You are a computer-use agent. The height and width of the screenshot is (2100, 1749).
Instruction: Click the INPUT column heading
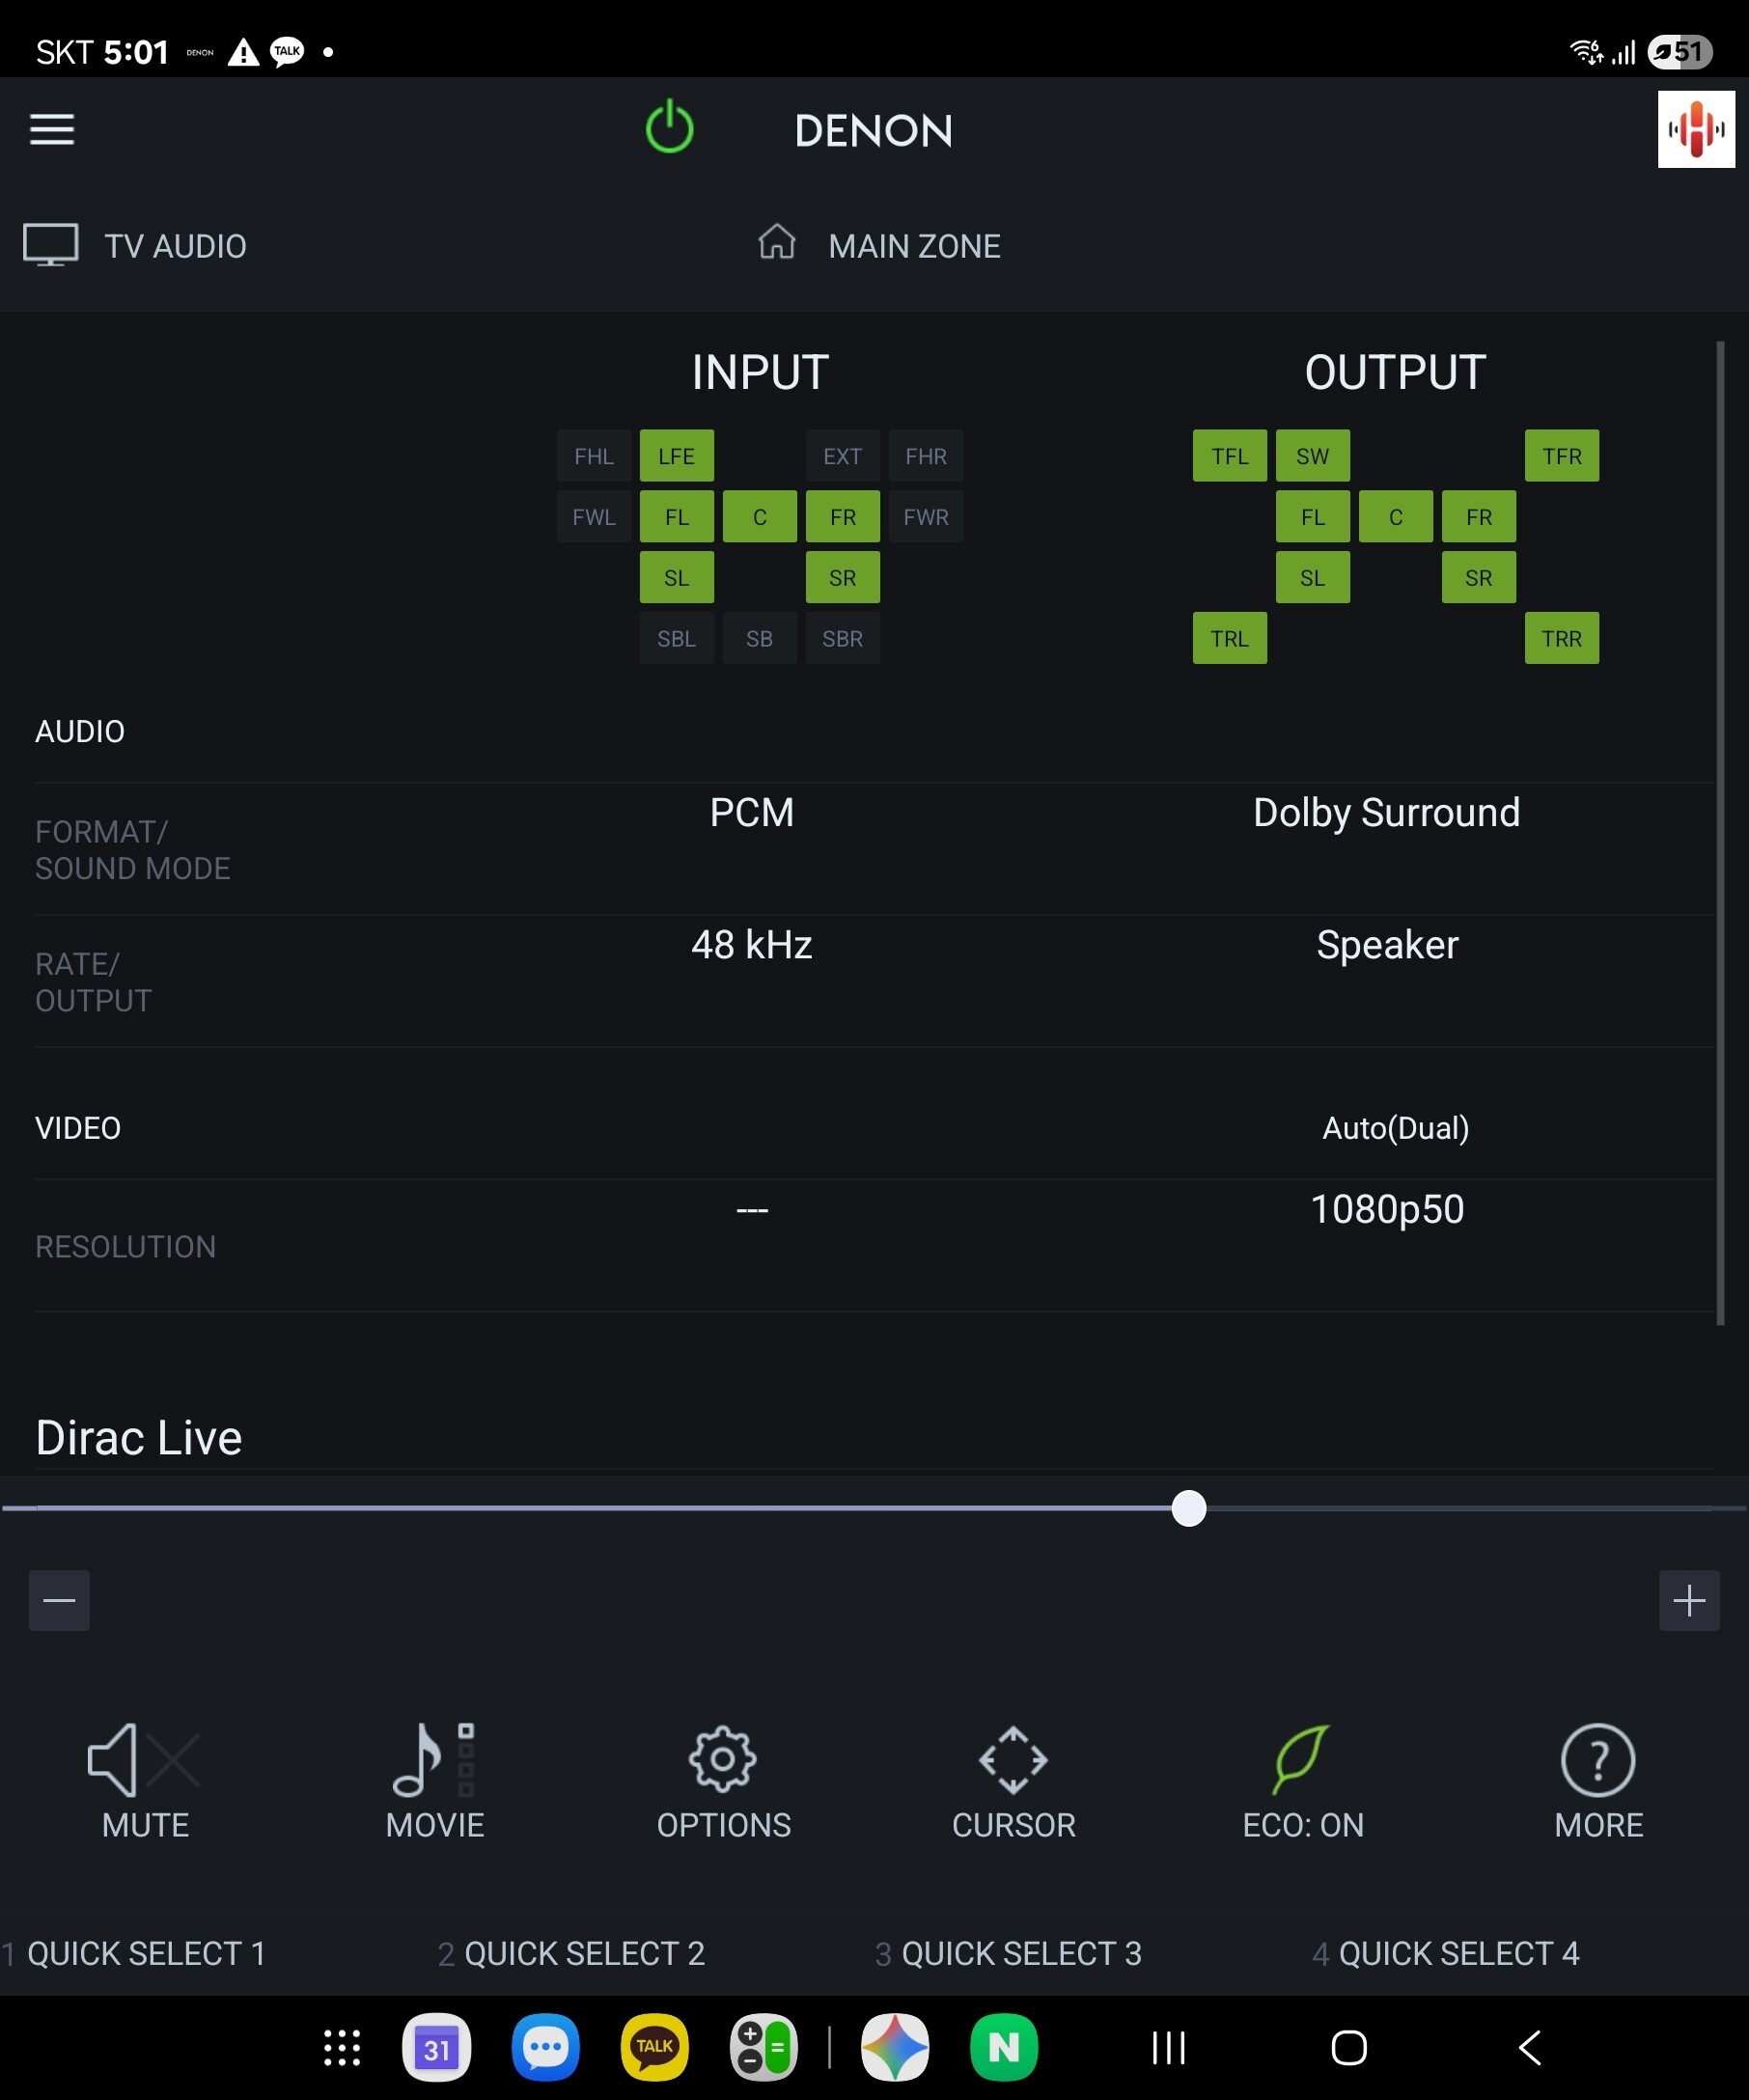[760, 372]
